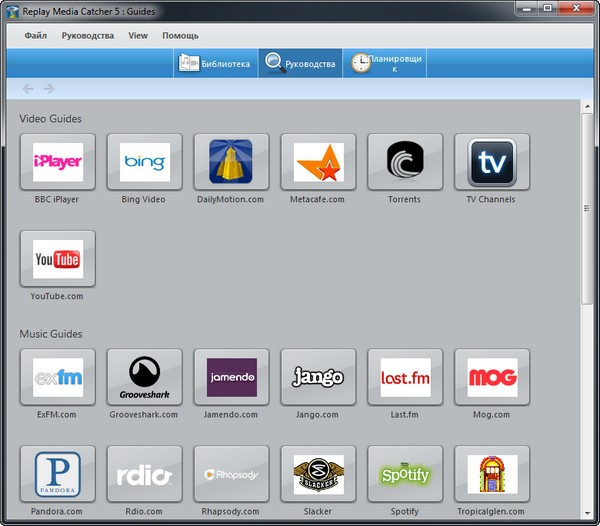The width and height of the screenshot is (600, 526).
Task: Open the Spotify music guide
Action: (405, 474)
